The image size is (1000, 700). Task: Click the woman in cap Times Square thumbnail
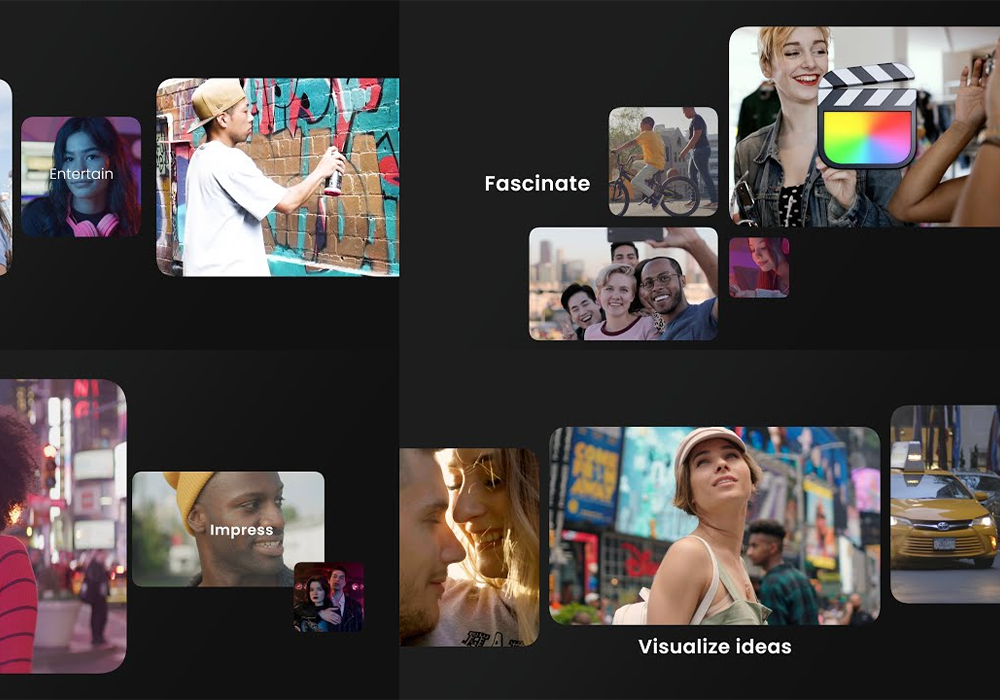pyautogui.click(x=714, y=525)
